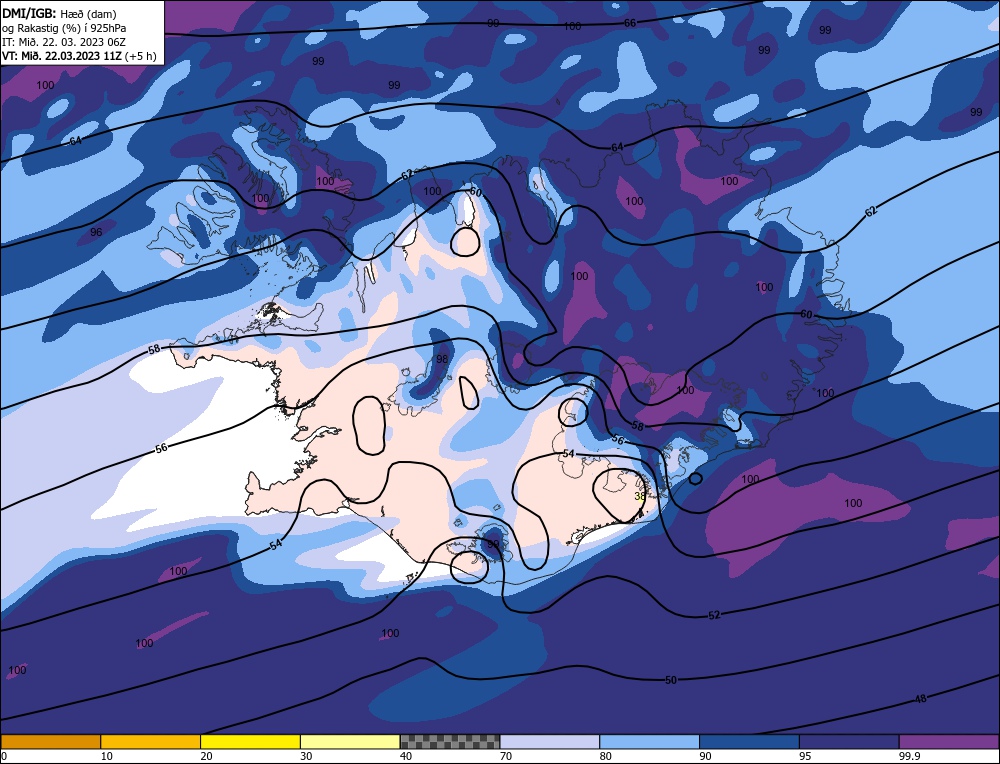This screenshot has width=1000, height=764.
Task: Pick the light blue 80–90 legend swatch
Action: pyautogui.click(x=649, y=741)
